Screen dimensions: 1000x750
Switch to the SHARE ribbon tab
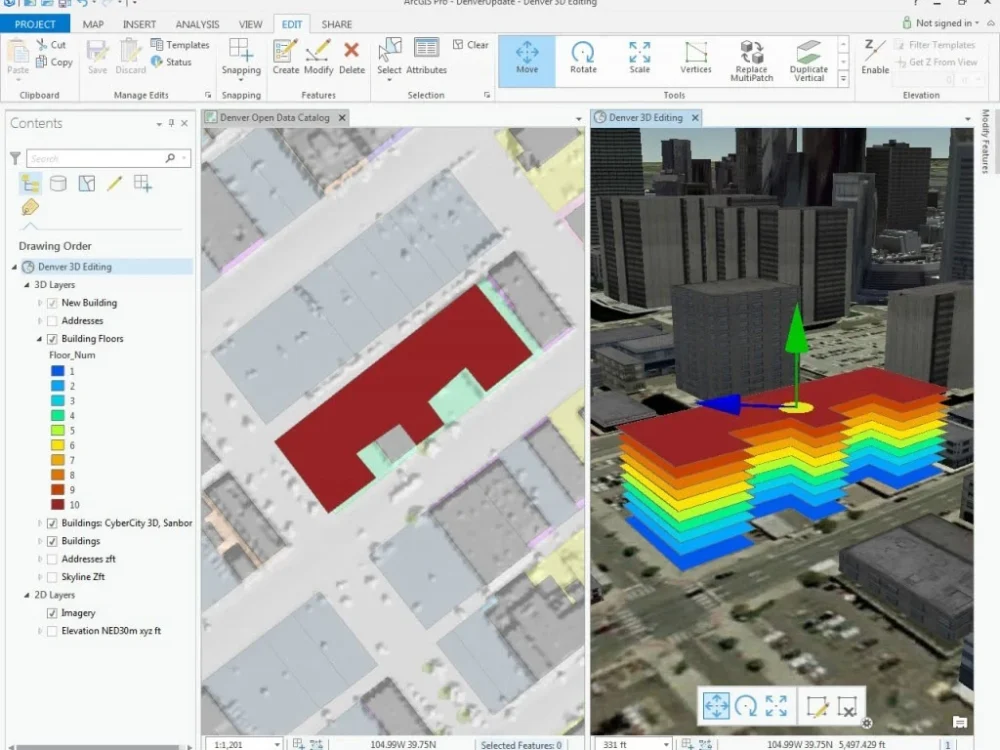tap(337, 23)
